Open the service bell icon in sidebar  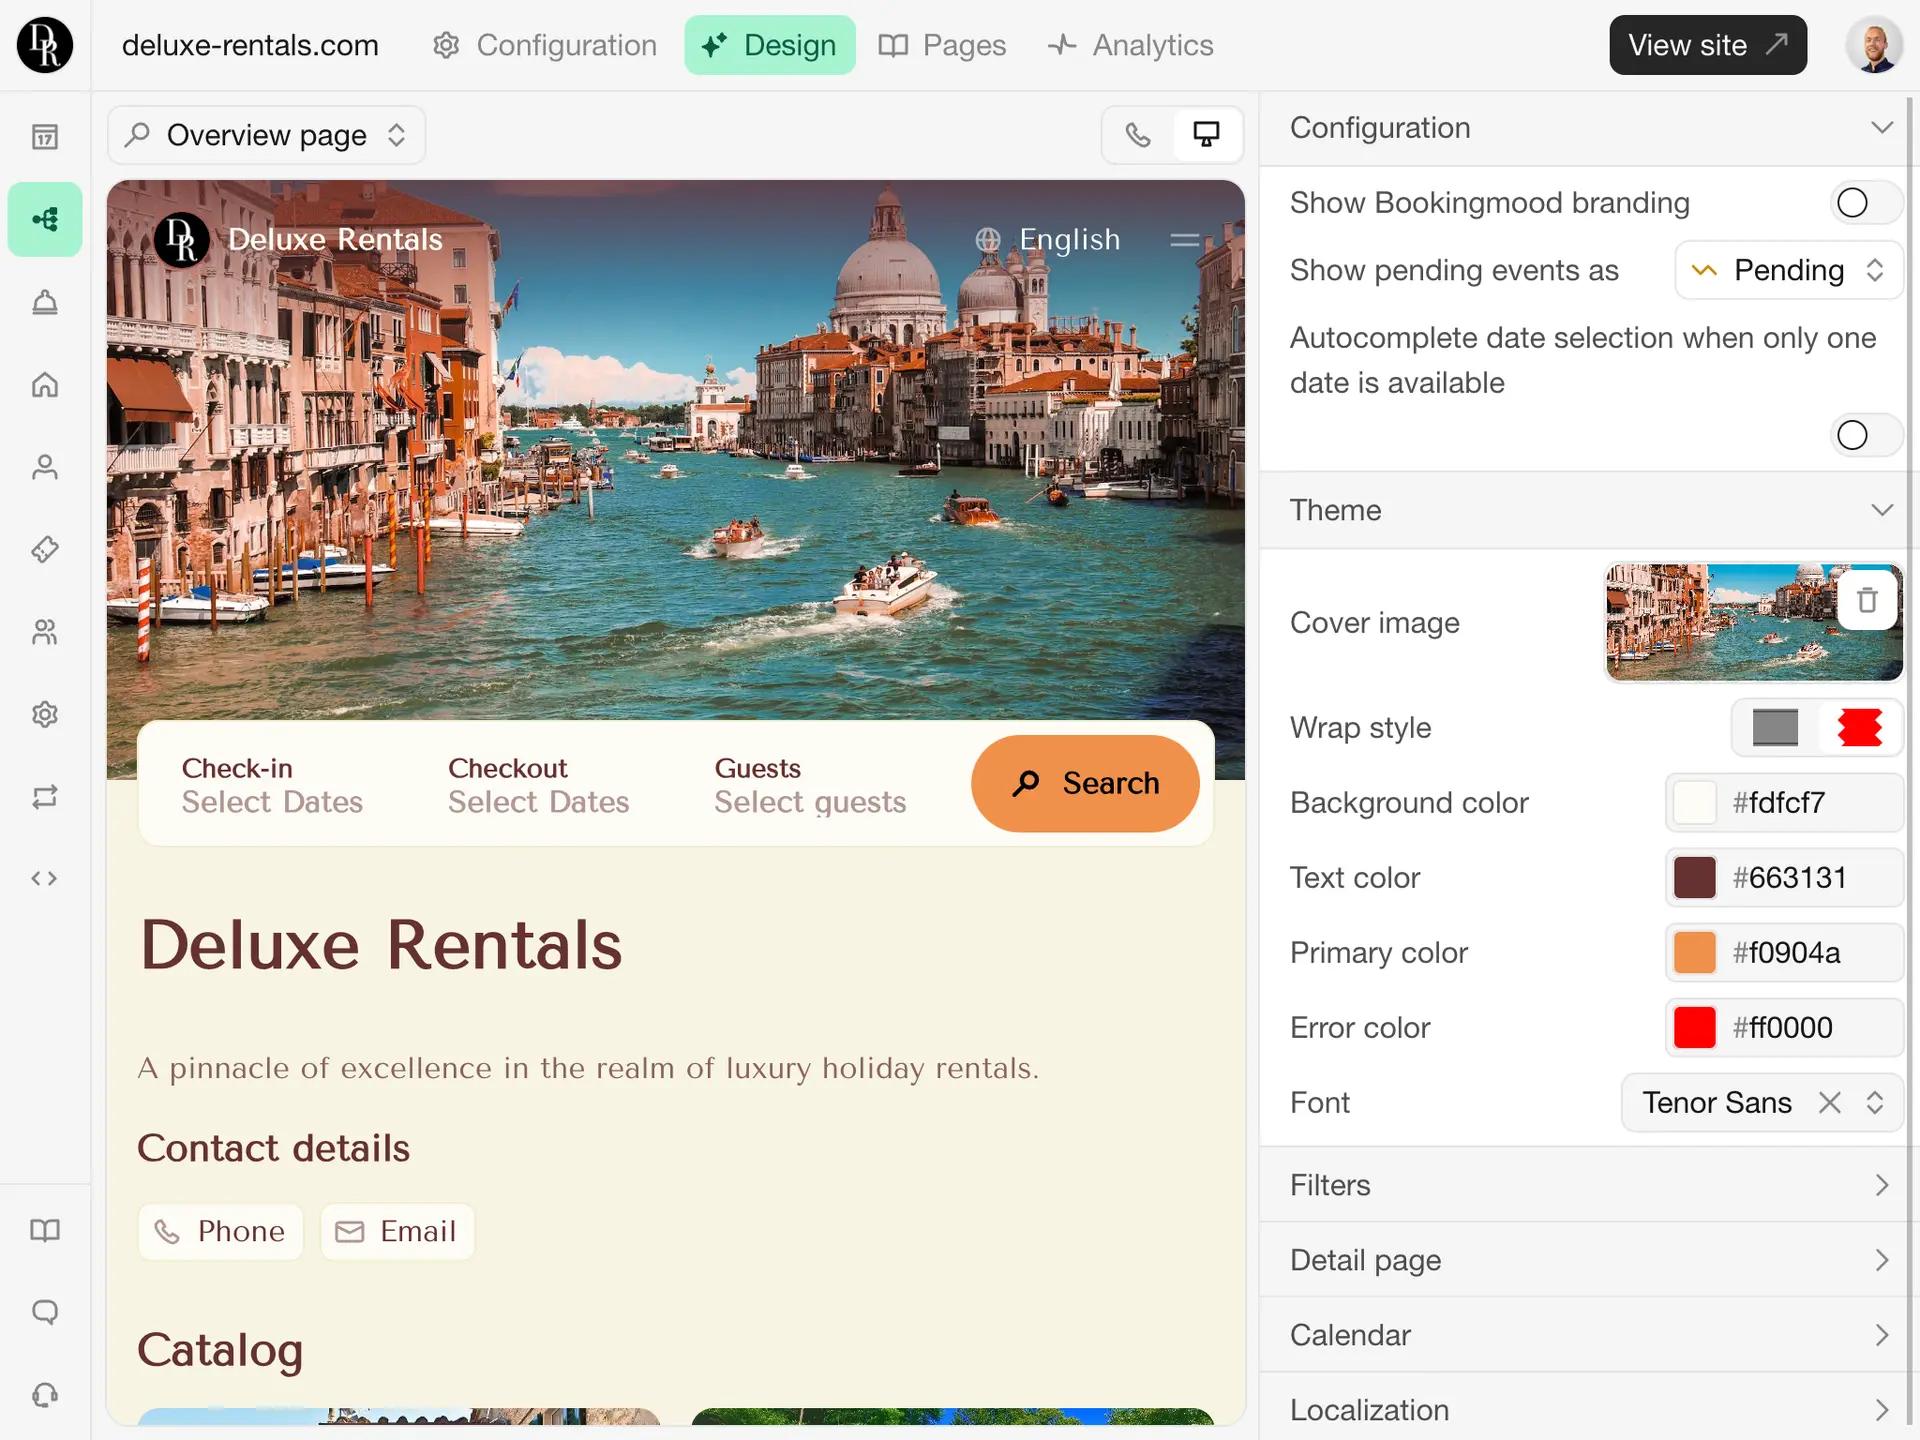45,302
